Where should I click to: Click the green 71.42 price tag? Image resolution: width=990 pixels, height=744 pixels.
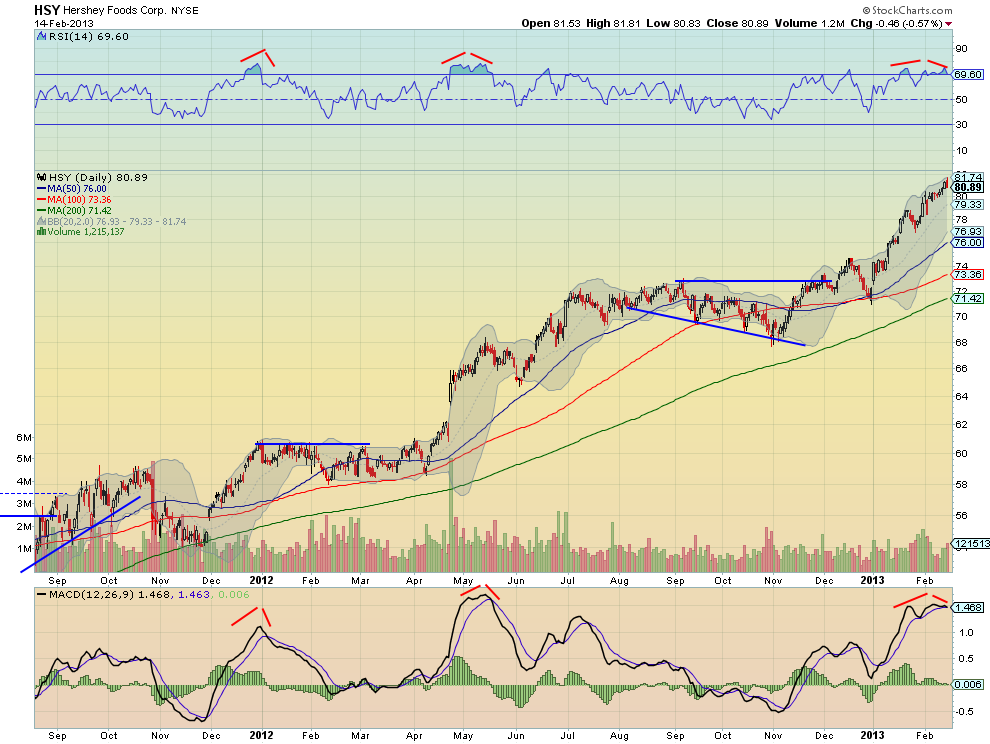(x=969, y=298)
